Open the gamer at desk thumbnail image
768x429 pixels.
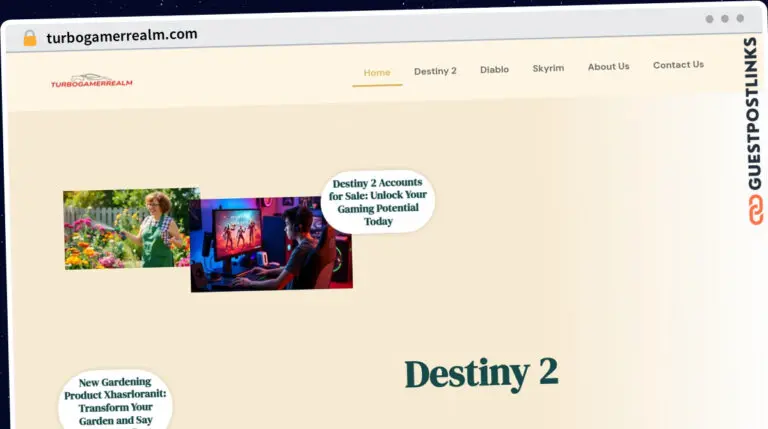[271, 244]
